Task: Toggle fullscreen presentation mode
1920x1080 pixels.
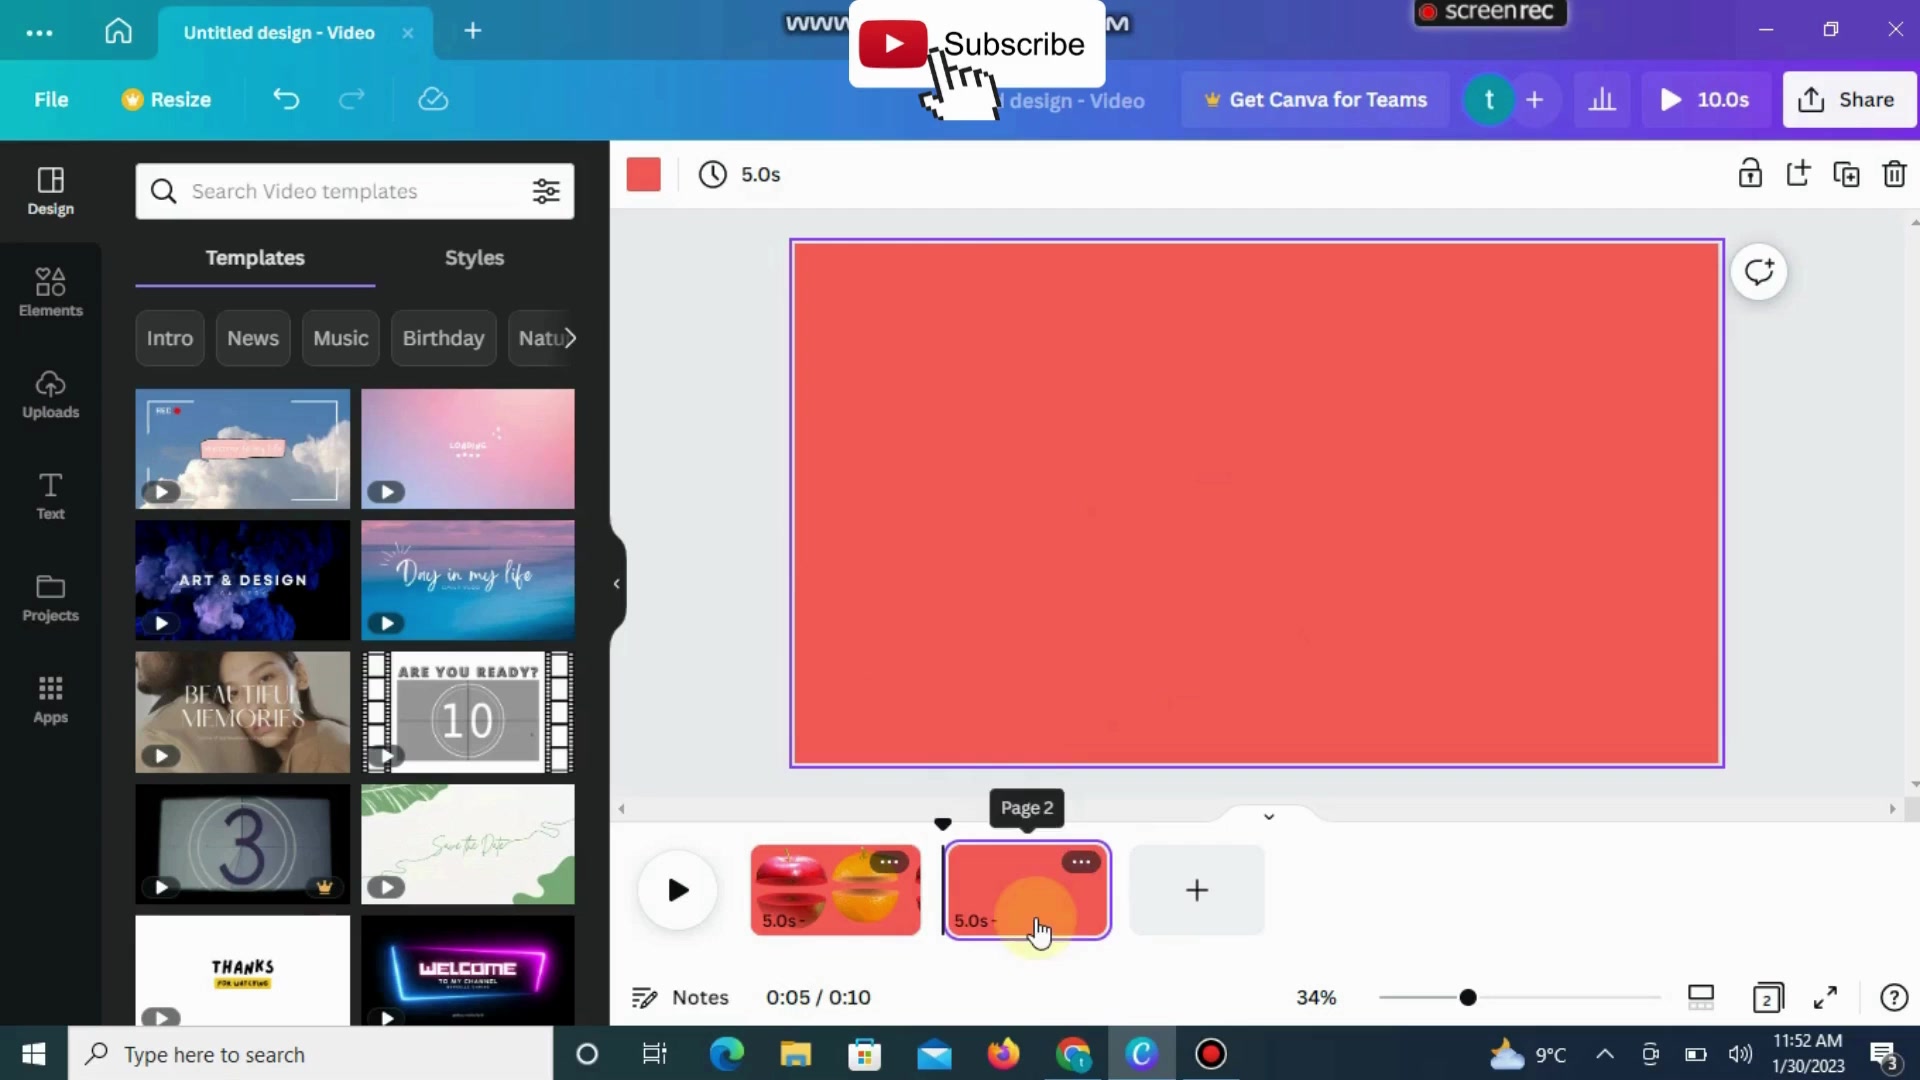Action: tap(1825, 997)
